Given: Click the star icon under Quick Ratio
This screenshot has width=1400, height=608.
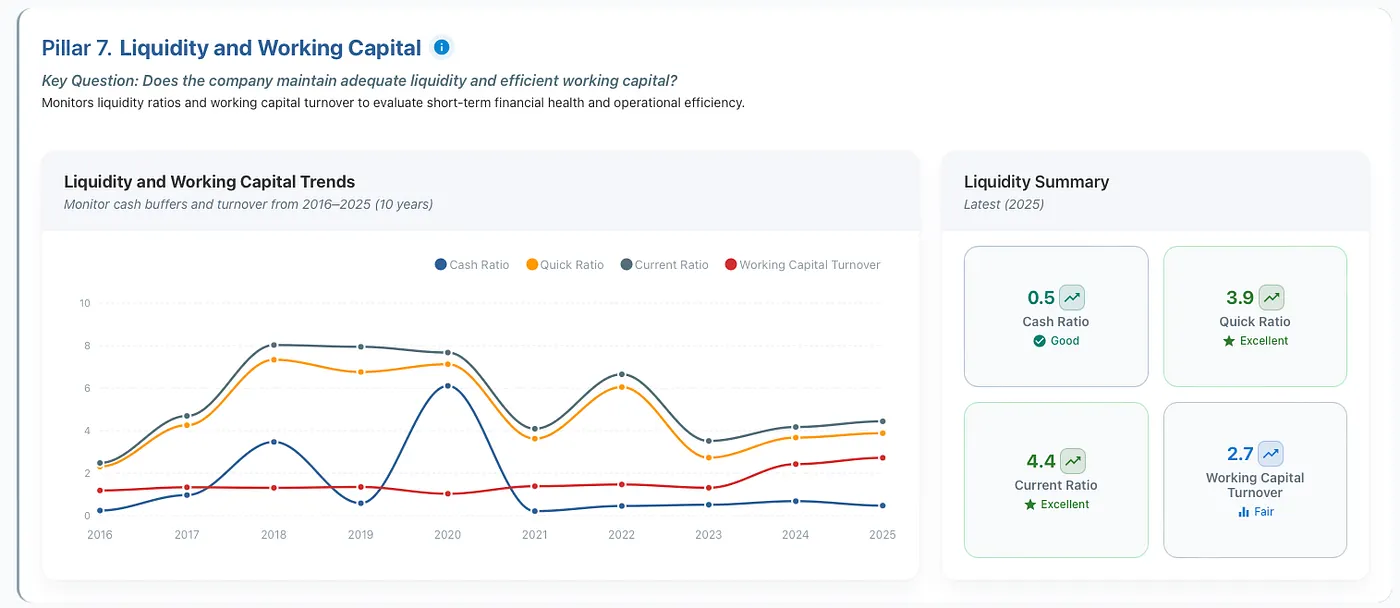Looking at the screenshot, I should click(1229, 341).
